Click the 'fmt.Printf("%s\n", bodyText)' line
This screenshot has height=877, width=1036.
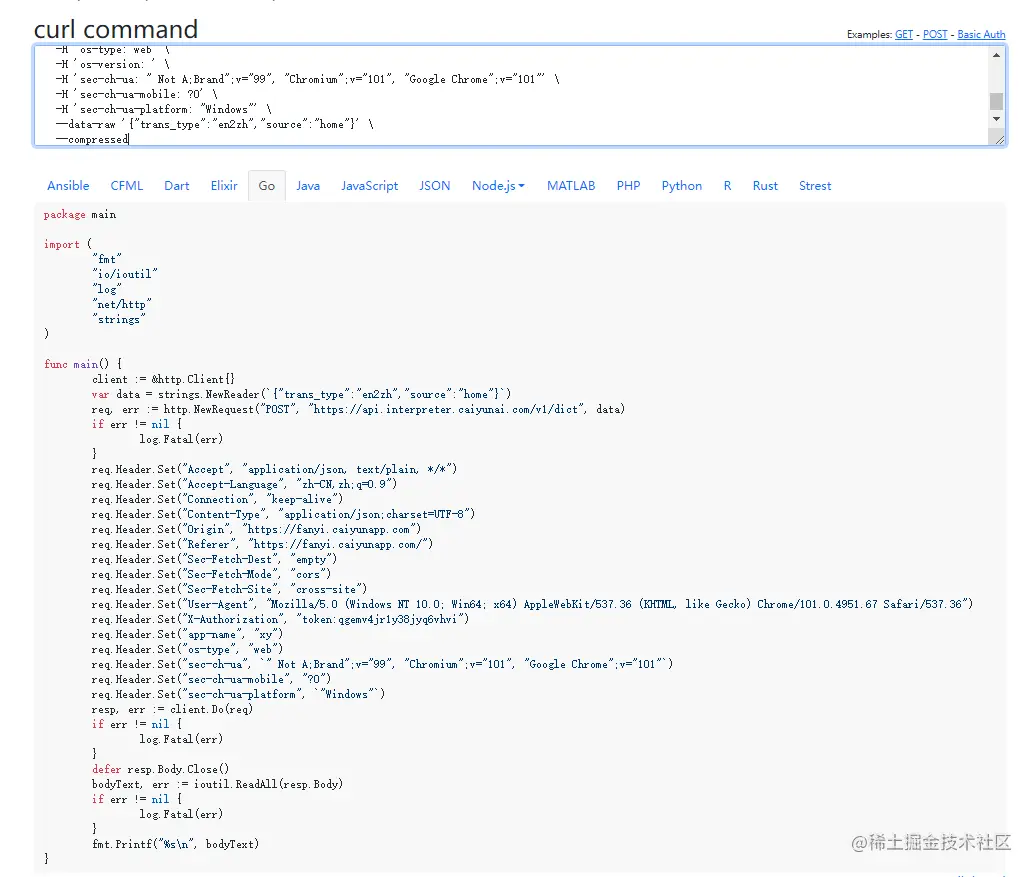click(x=176, y=844)
